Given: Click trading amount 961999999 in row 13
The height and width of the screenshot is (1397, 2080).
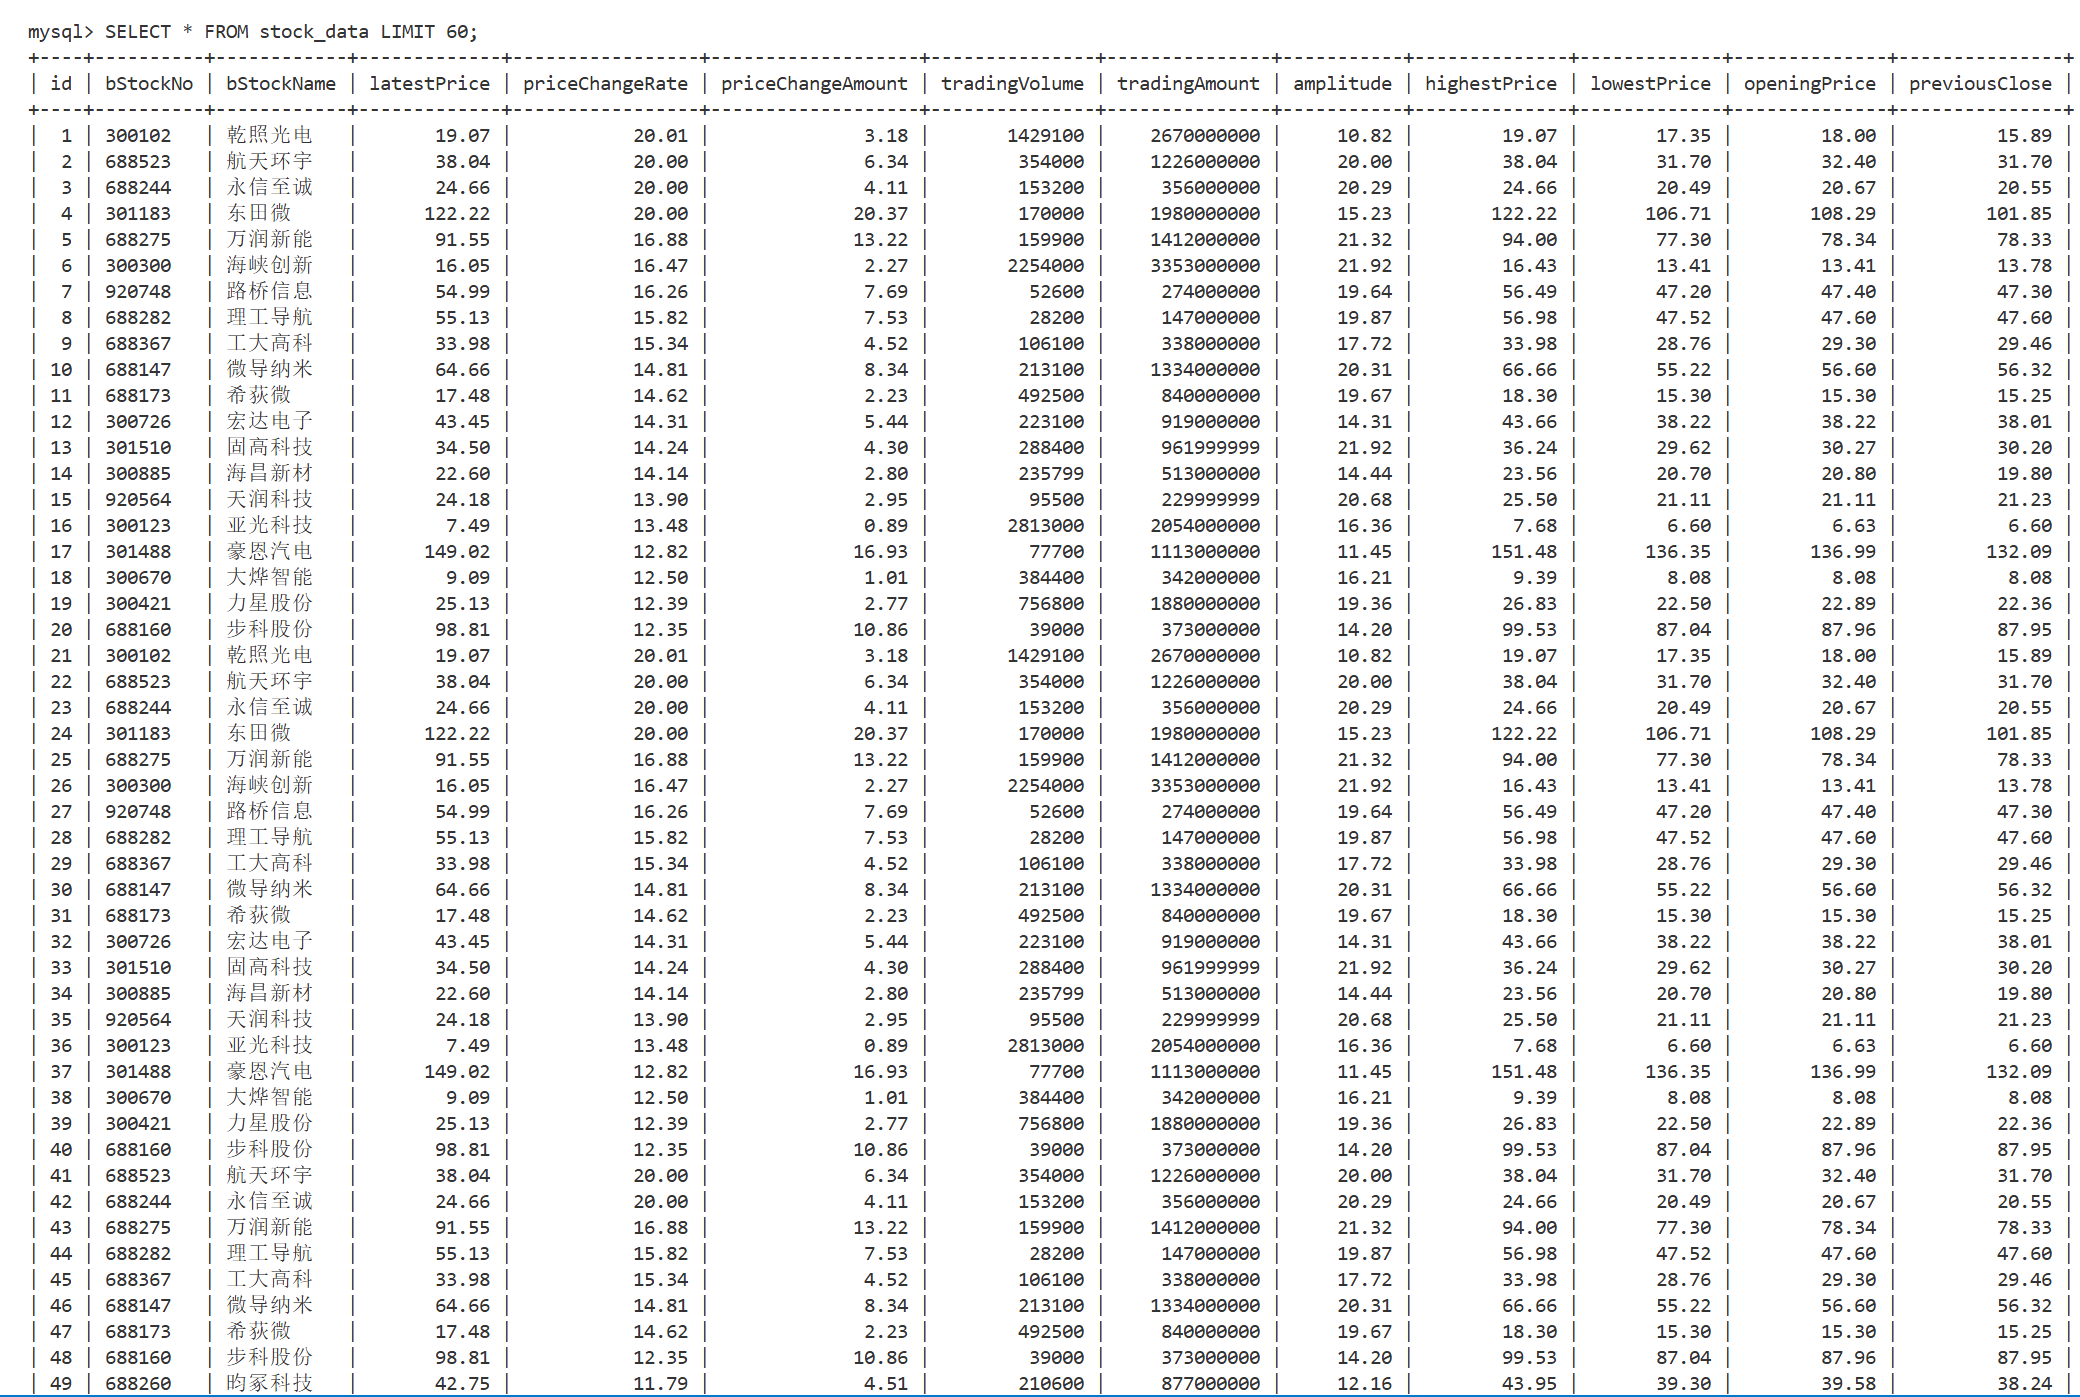Looking at the screenshot, I should pyautogui.click(x=1210, y=448).
